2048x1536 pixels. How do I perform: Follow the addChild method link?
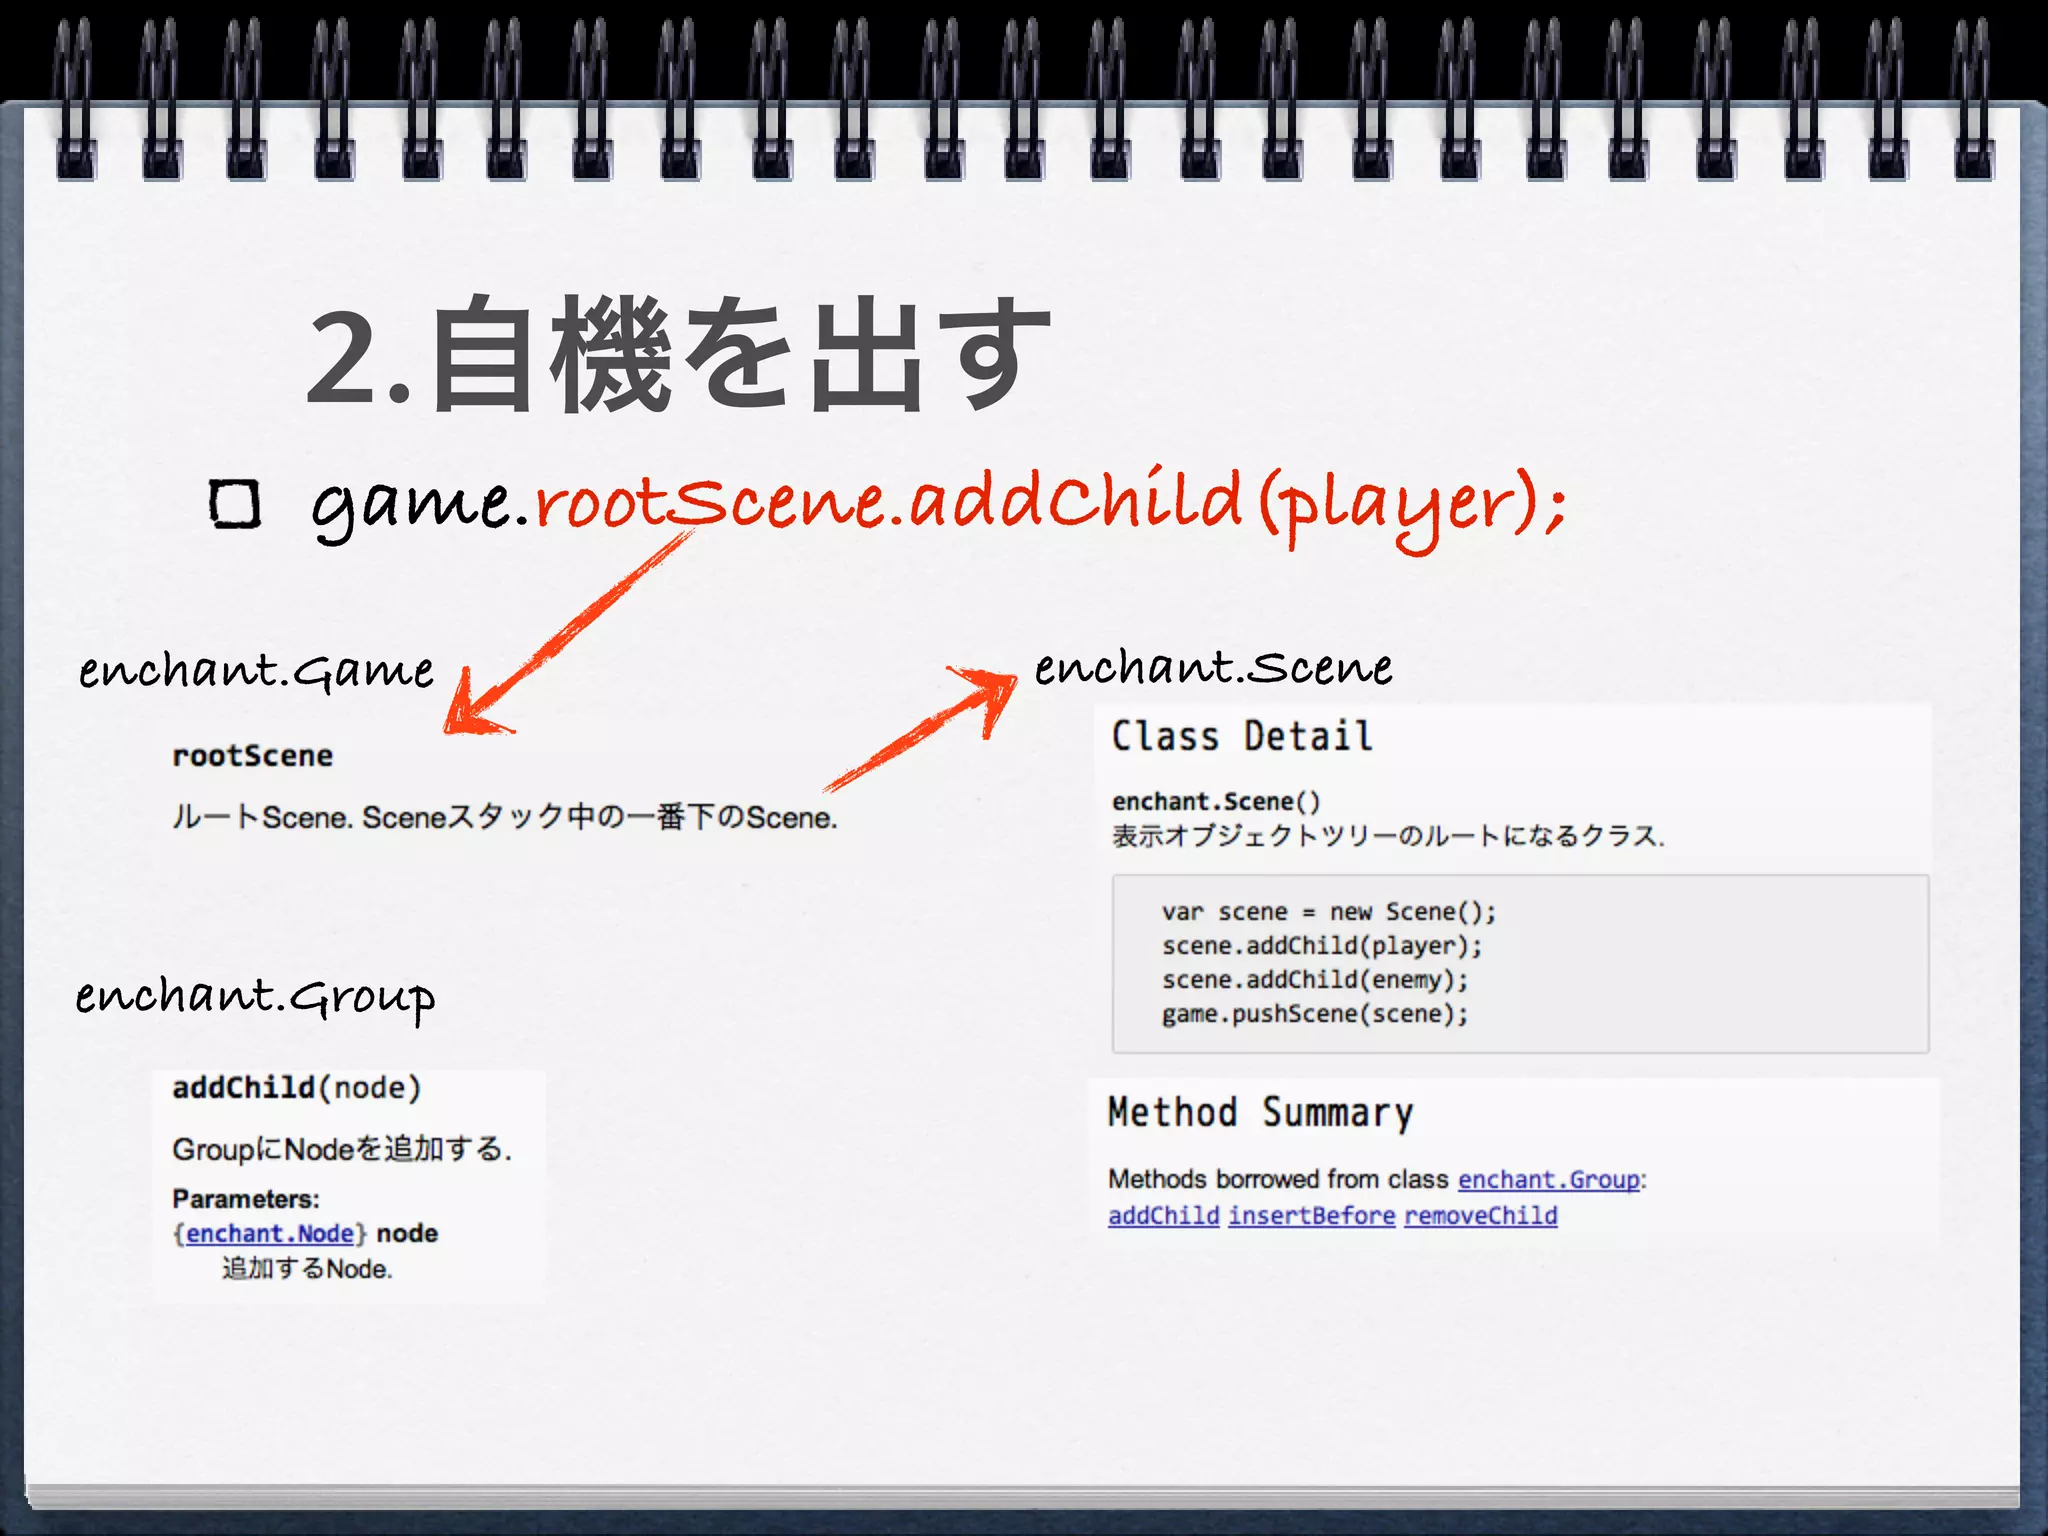[x=1163, y=1216]
